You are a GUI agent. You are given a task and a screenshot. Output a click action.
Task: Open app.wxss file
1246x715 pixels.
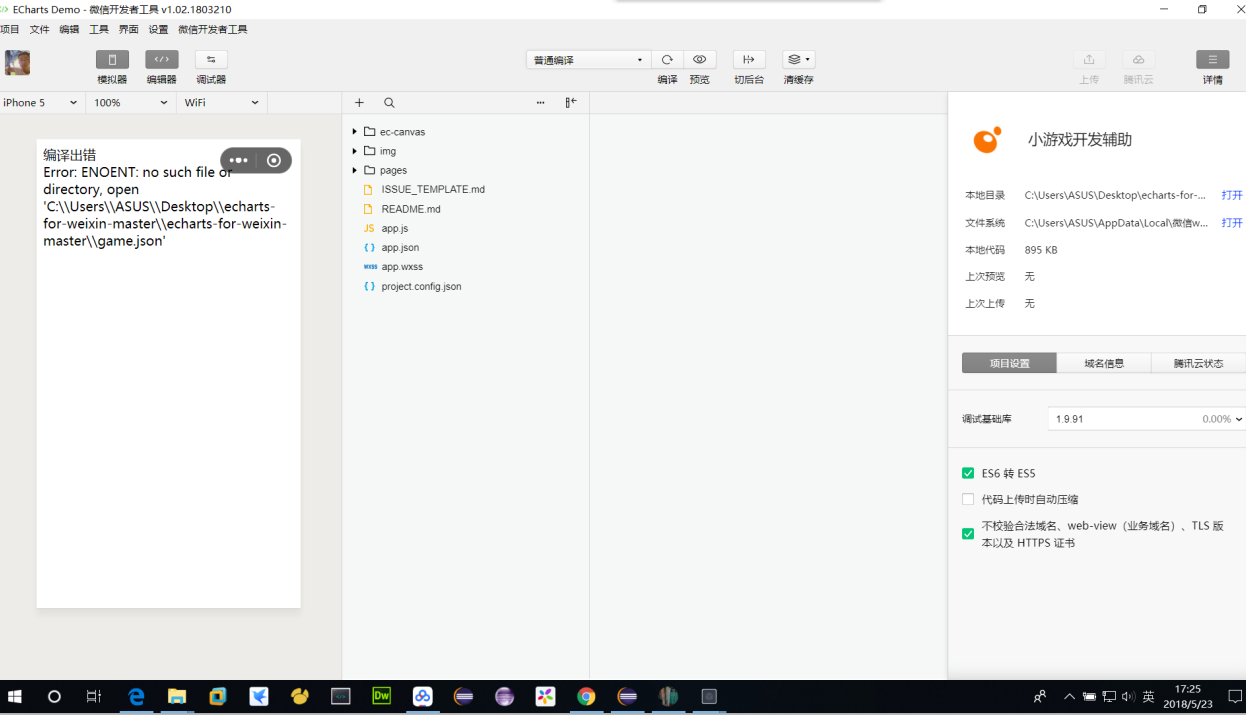click(x=402, y=267)
